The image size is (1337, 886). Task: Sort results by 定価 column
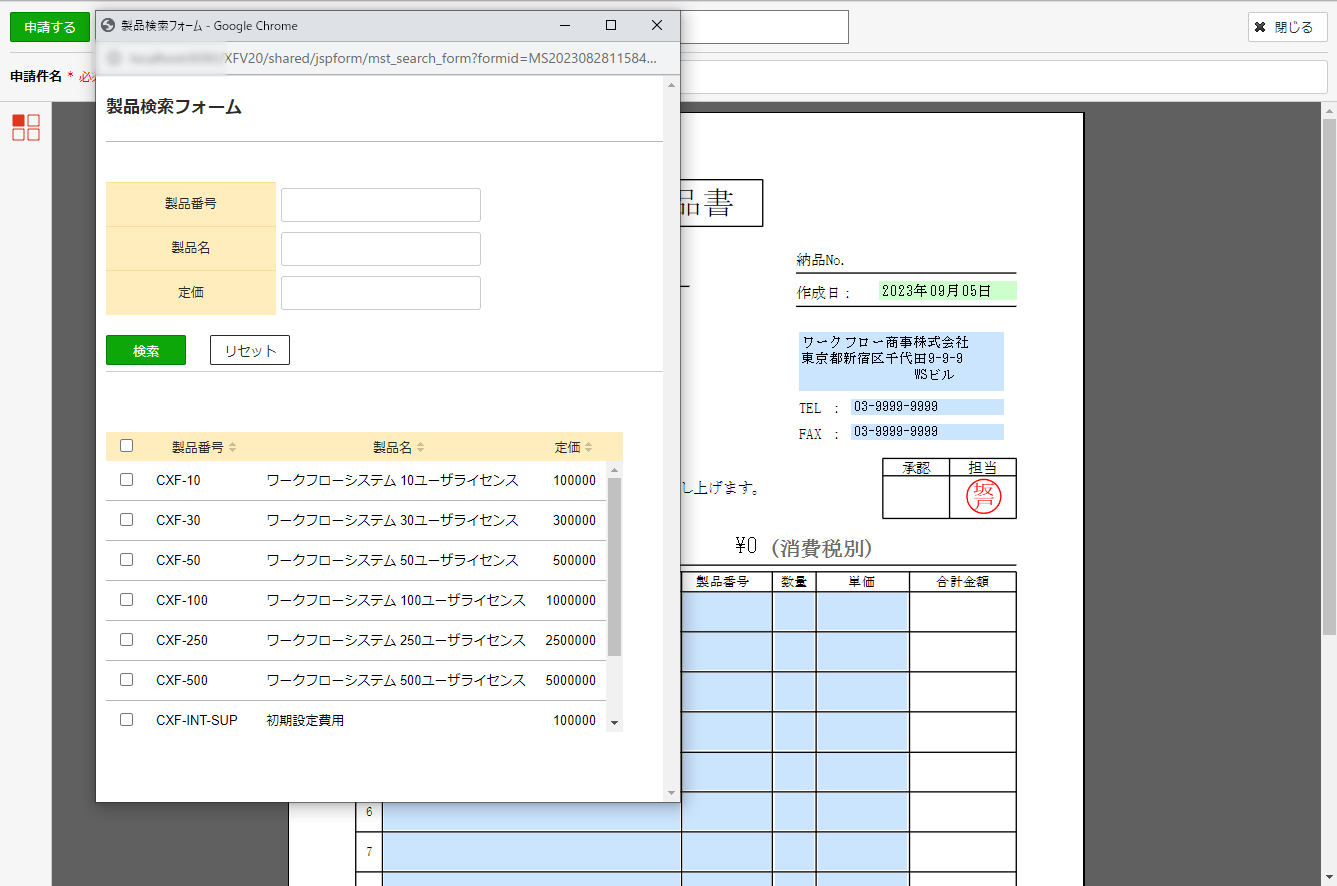[x=574, y=447]
